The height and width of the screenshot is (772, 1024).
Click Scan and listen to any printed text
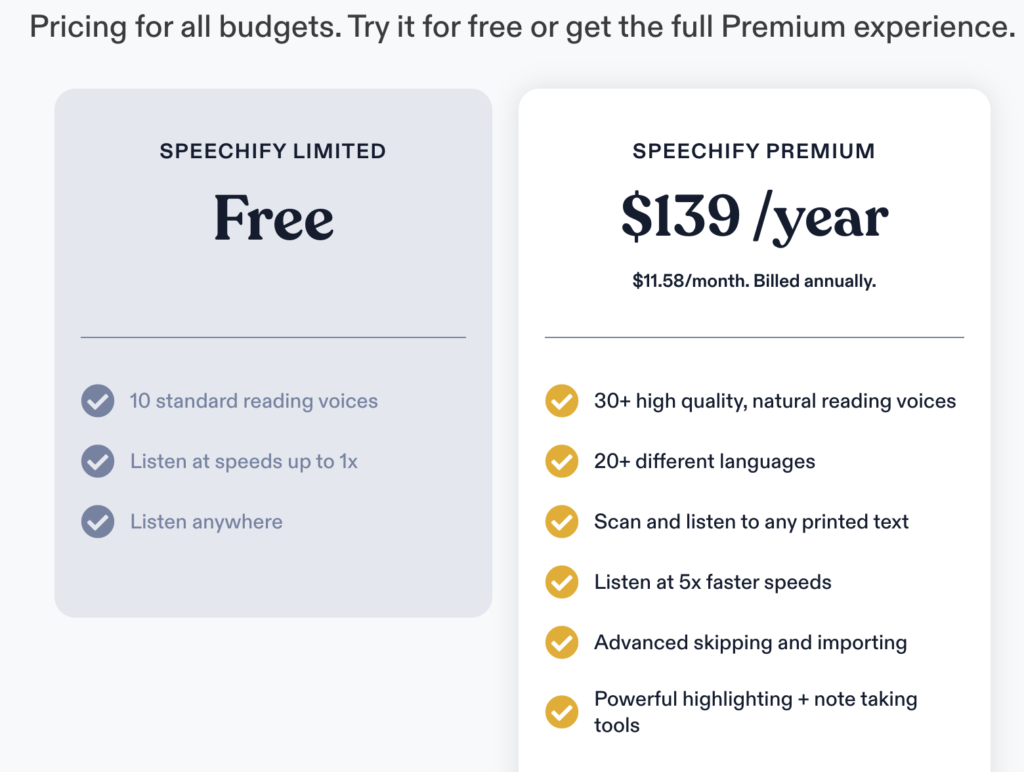751,522
